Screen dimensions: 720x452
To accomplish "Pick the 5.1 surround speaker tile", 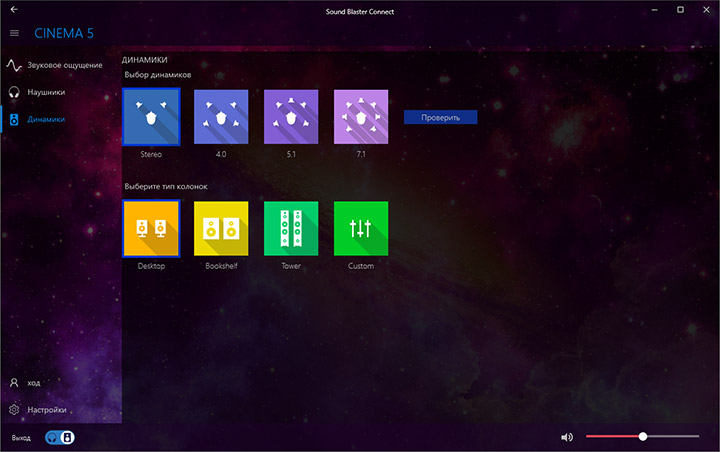I will 291,117.
